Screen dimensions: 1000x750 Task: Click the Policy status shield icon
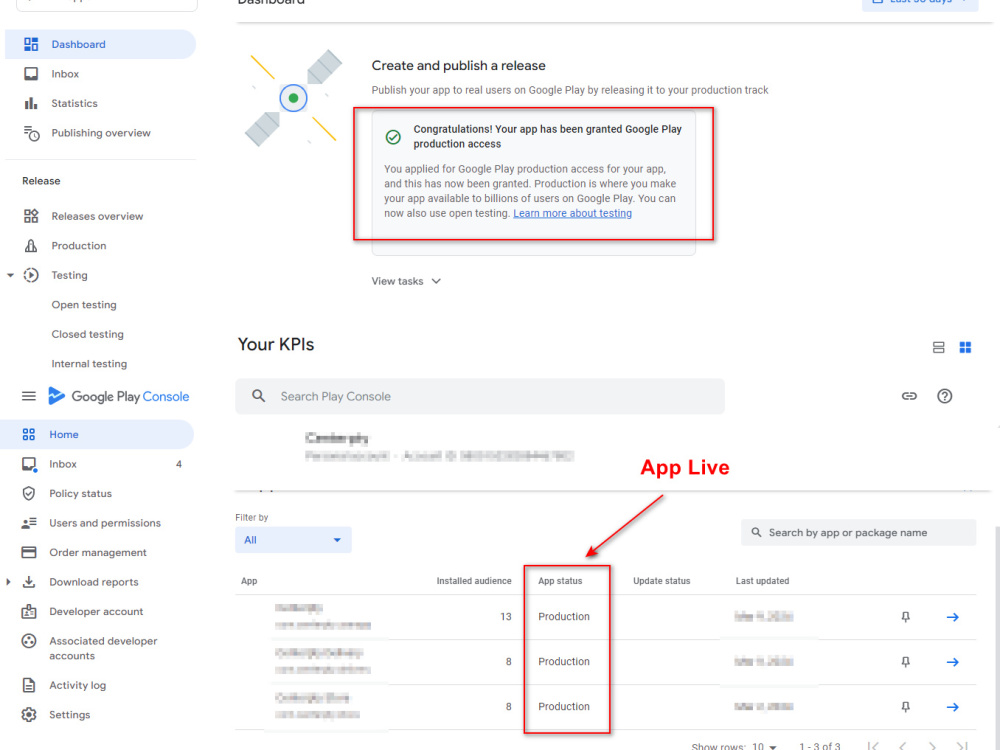[29, 494]
